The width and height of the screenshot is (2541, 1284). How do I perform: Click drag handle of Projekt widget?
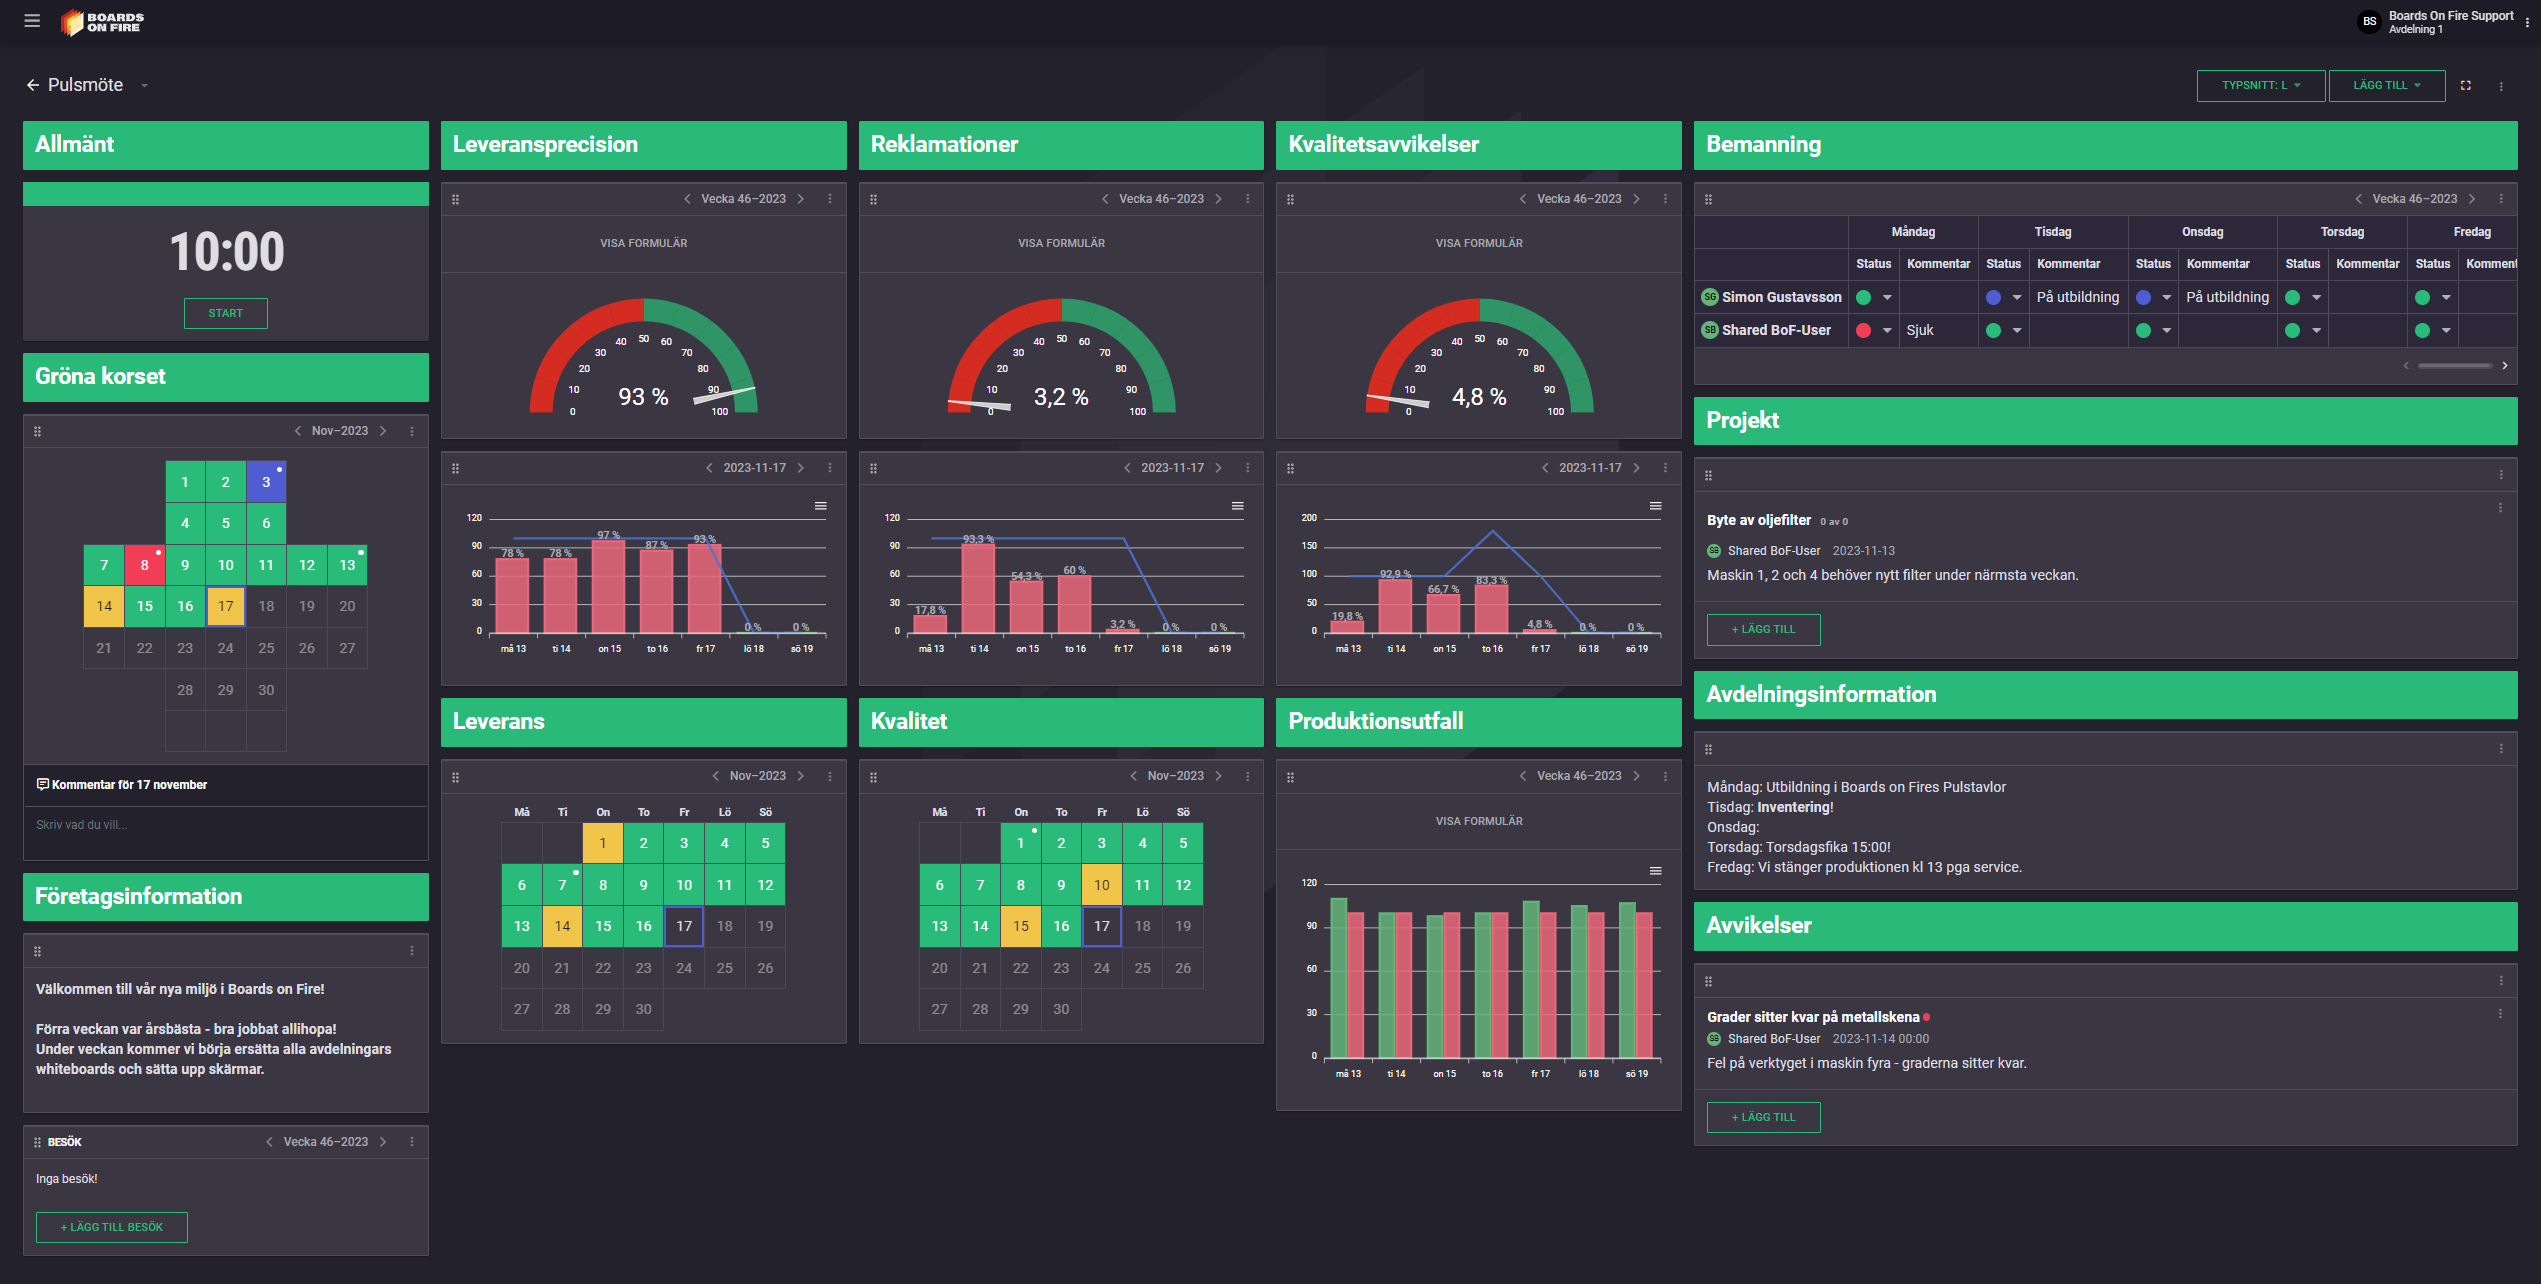[1708, 475]
